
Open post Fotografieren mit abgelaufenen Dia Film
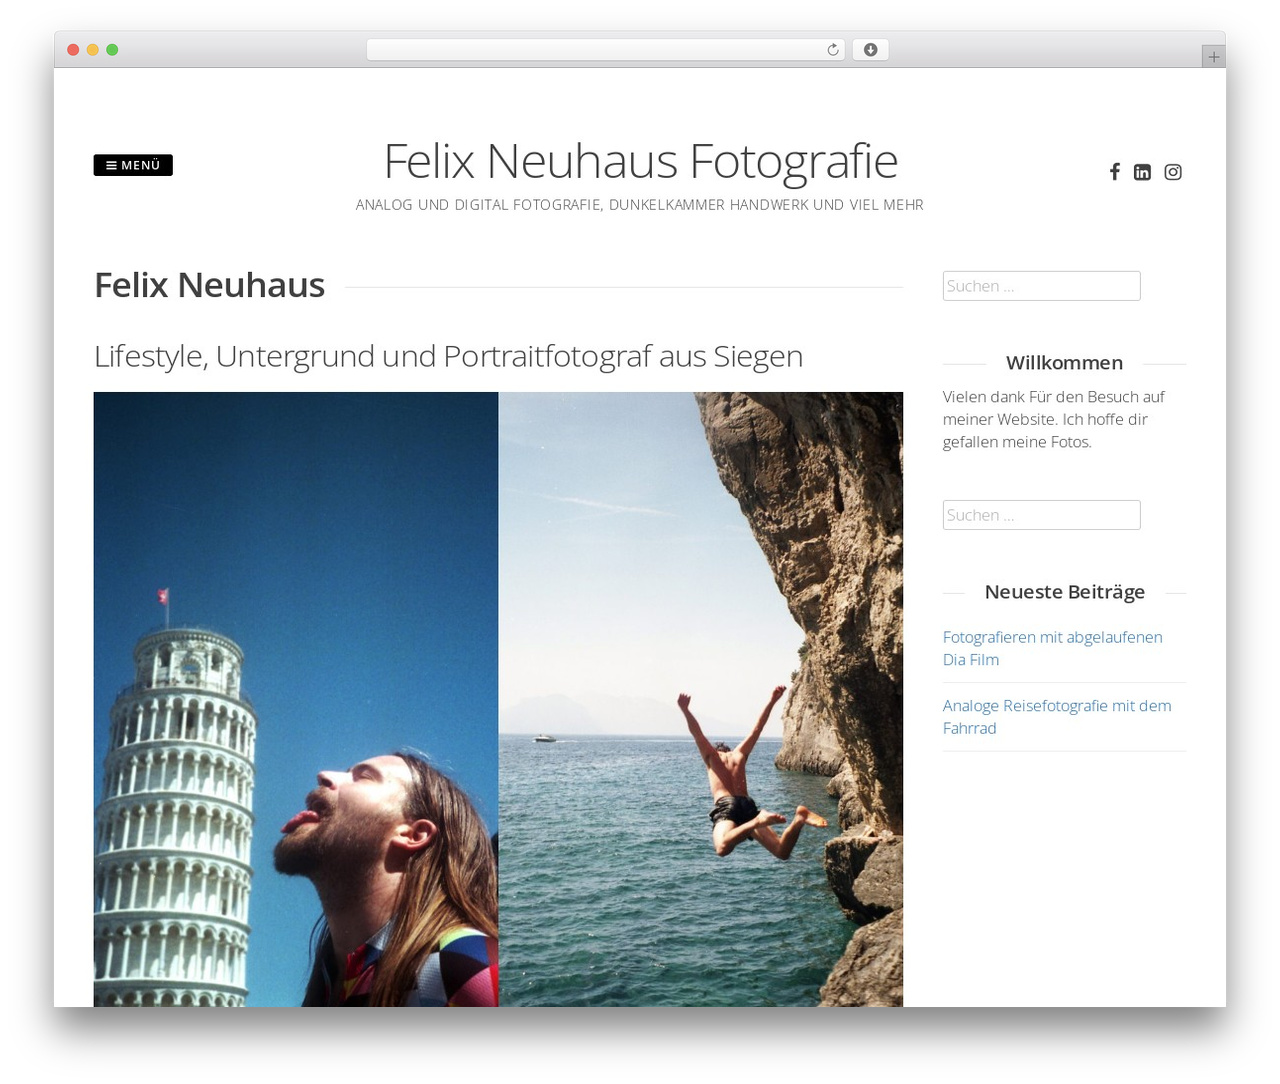tap(1052, 648)
